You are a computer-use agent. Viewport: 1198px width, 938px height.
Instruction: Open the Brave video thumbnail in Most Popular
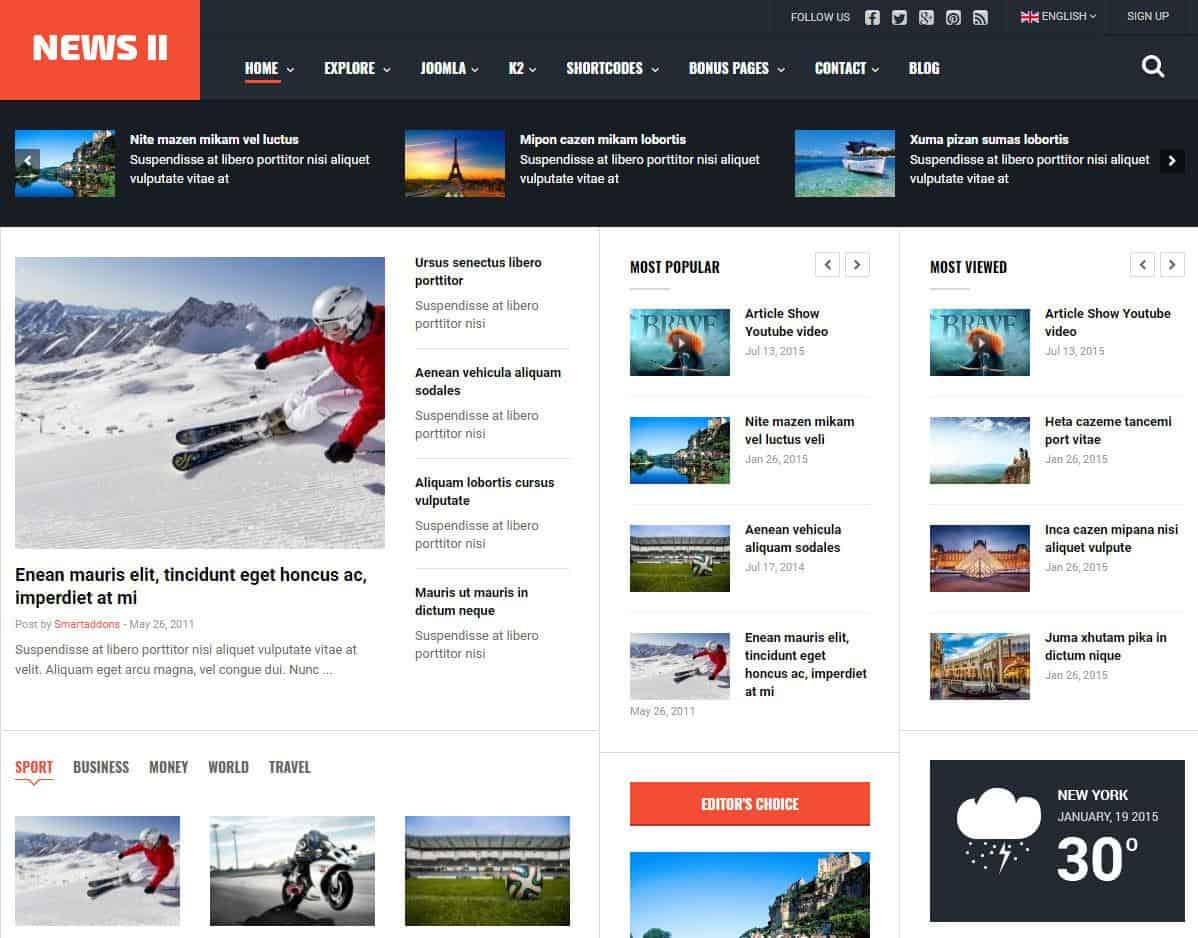tap(679, 342)
